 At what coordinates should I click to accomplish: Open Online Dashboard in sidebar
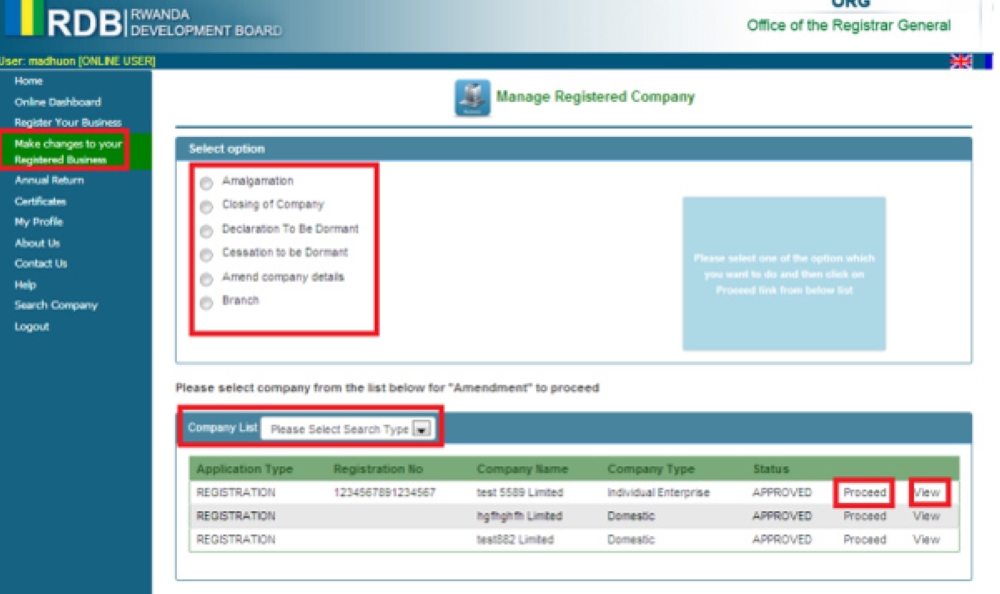point(57,102)
